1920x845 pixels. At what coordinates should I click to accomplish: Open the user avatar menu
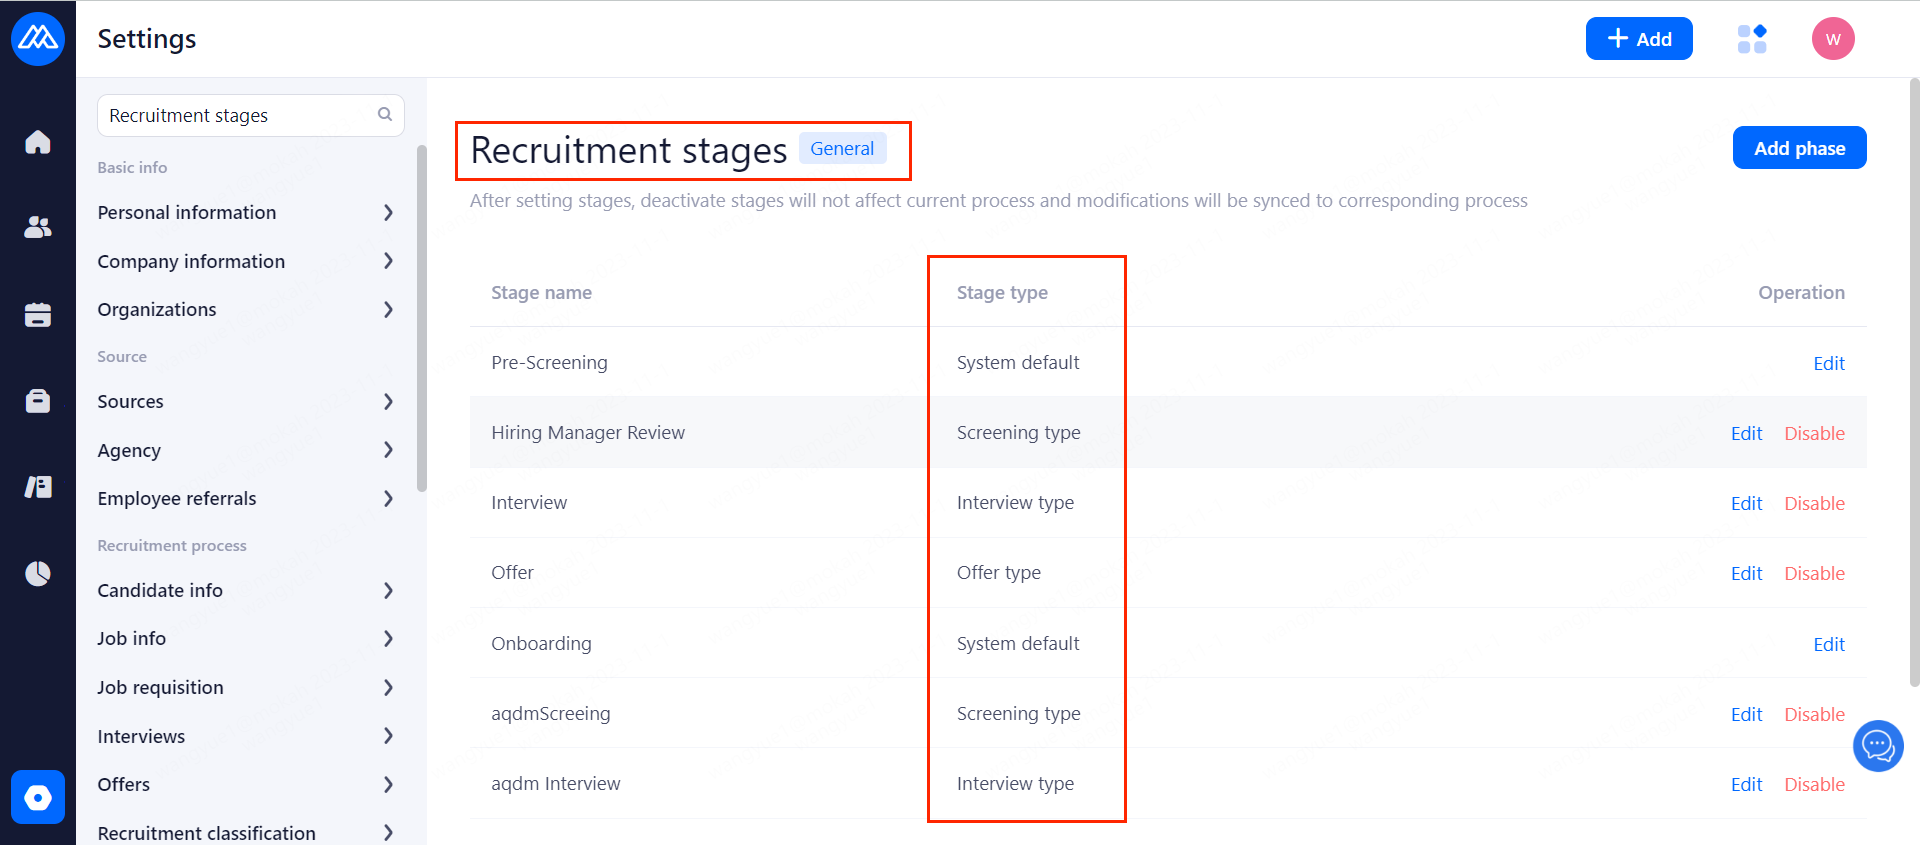tap(1833, 39)
